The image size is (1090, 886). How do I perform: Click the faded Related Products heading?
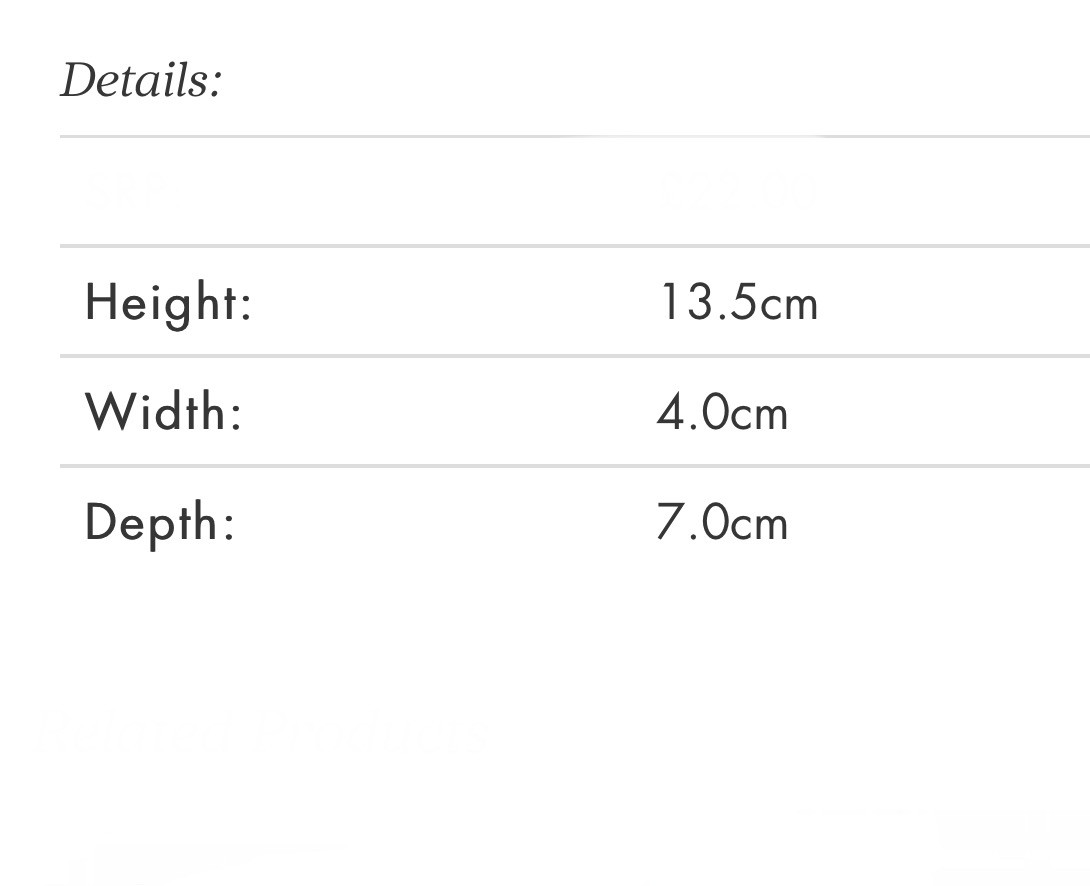[262, 733]
